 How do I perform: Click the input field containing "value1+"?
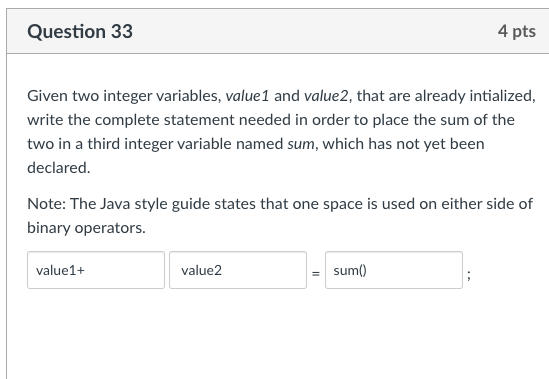pos(96,270)
